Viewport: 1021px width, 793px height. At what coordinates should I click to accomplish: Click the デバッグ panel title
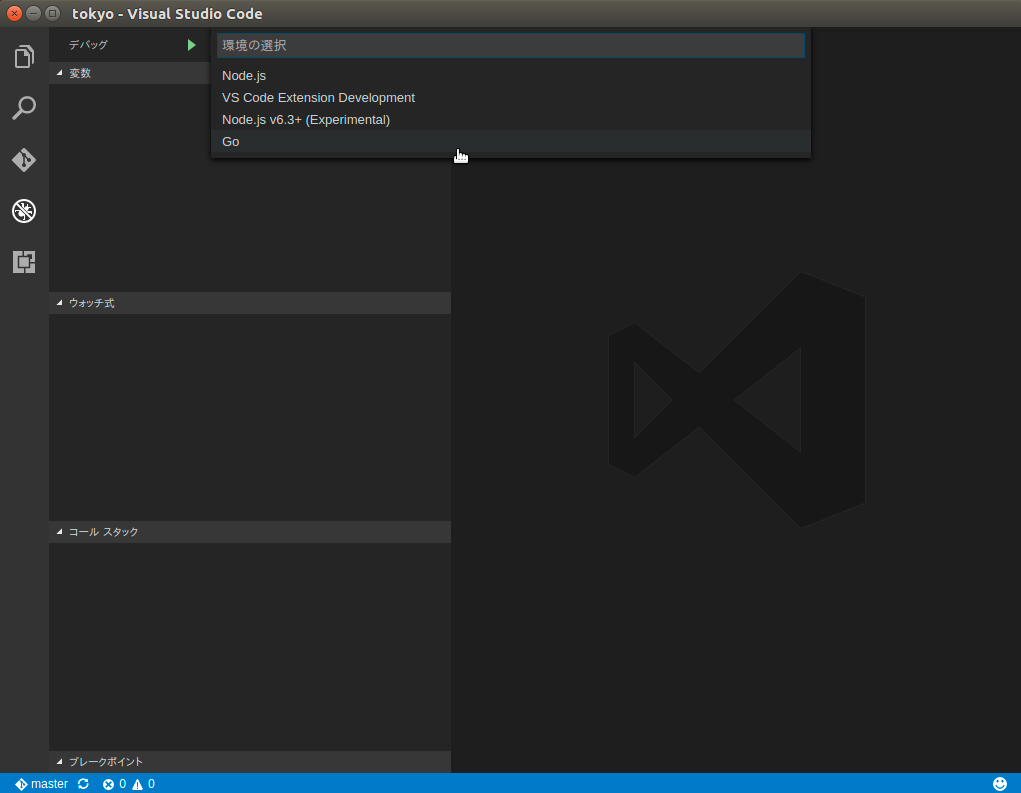coord(89,45)
